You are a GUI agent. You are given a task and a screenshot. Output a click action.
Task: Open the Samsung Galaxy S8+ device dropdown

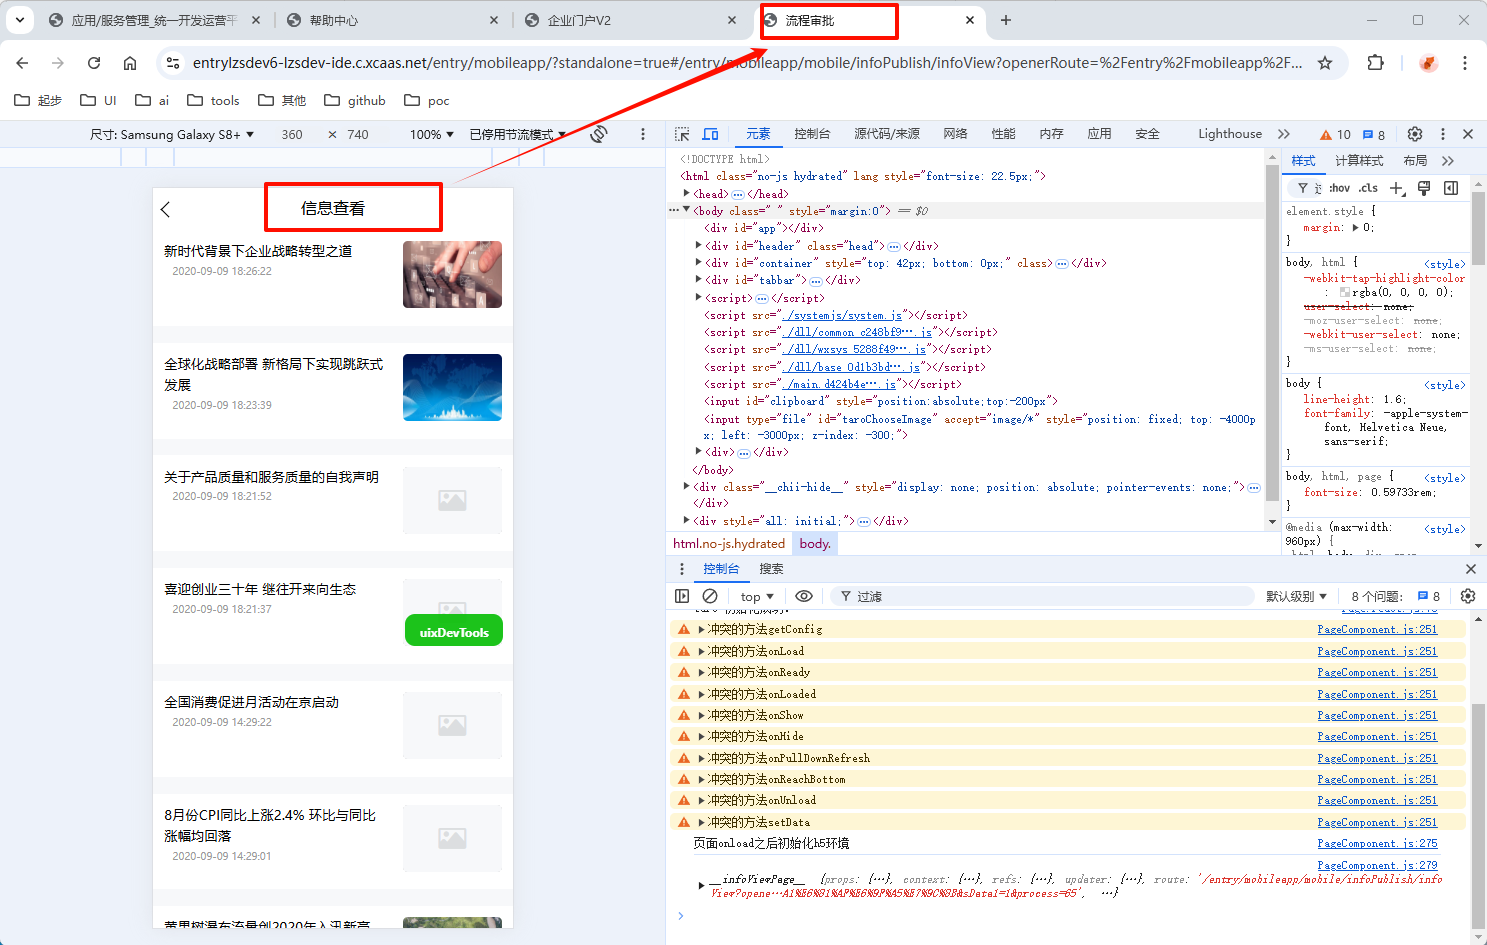(171, 134)
